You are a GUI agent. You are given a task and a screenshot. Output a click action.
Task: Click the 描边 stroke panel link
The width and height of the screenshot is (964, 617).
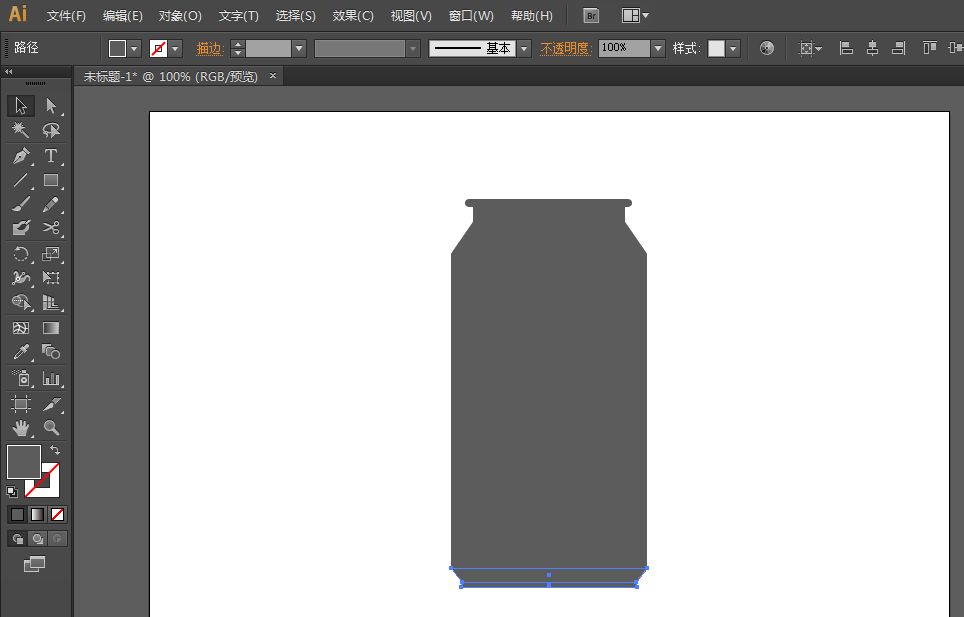coord(210,48)
